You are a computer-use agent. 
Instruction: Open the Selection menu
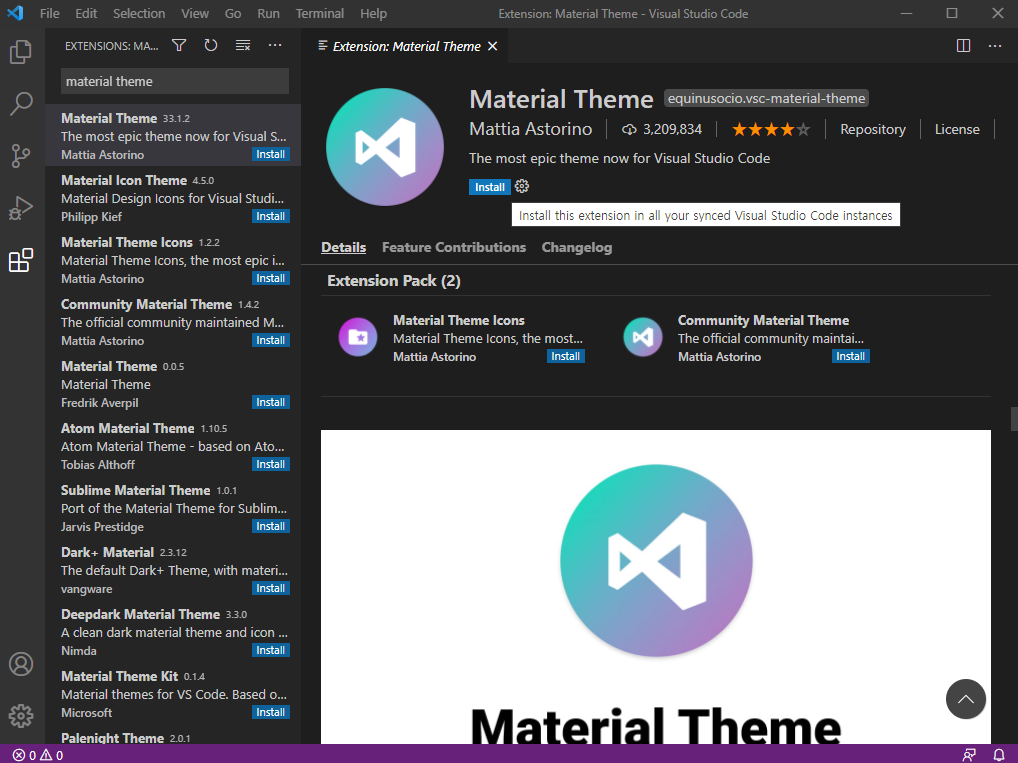point(139,13)
